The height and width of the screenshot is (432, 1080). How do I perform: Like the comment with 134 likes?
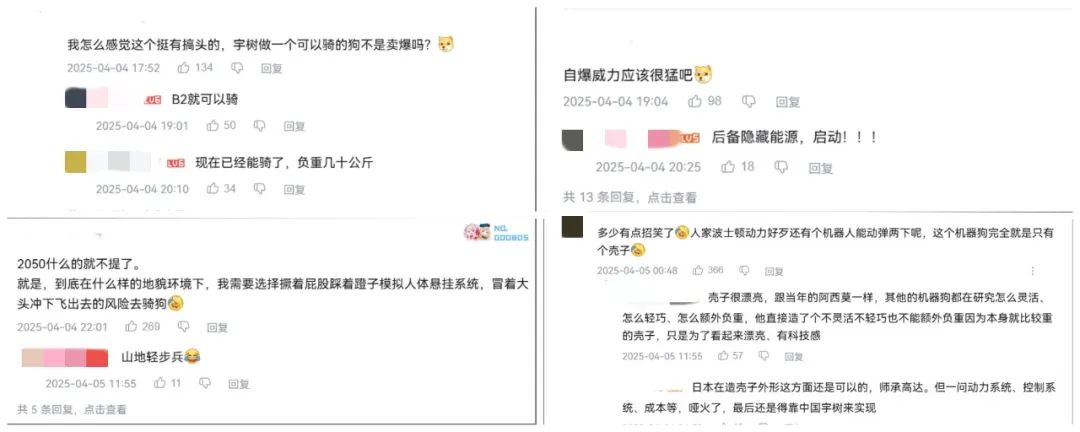point(184,68)
